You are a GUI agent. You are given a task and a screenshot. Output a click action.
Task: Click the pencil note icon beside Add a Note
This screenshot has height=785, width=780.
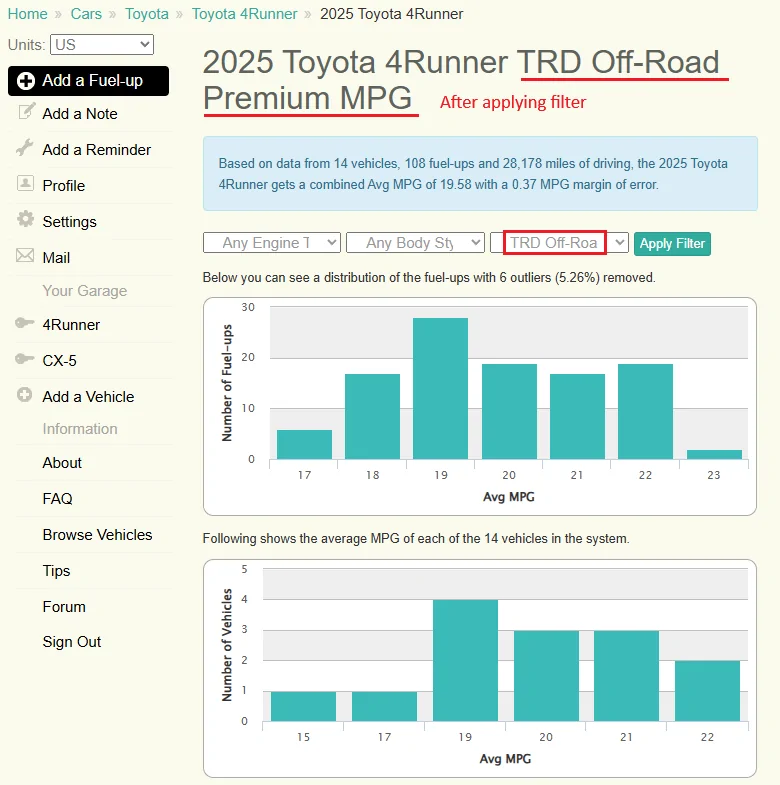point(26,111)
